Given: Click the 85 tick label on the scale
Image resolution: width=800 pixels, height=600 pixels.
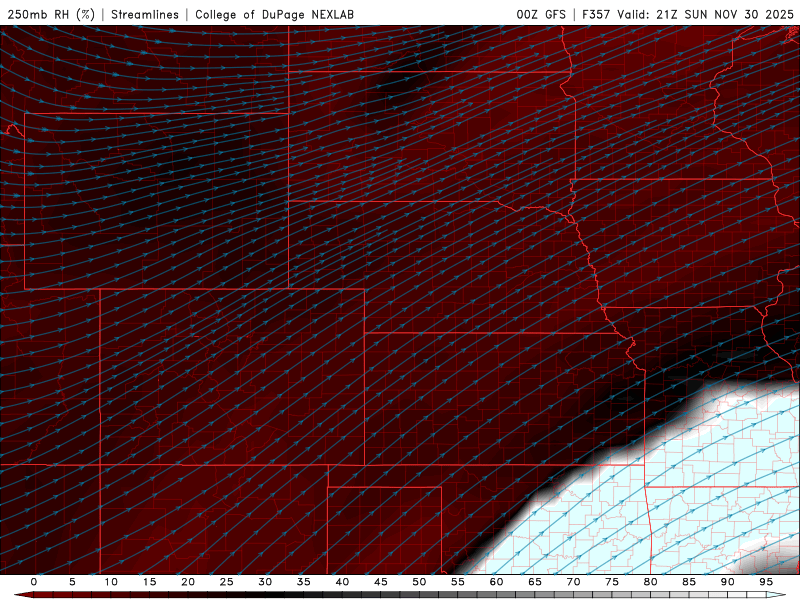Looking at the screenshot, I should (x=689, y=582).
